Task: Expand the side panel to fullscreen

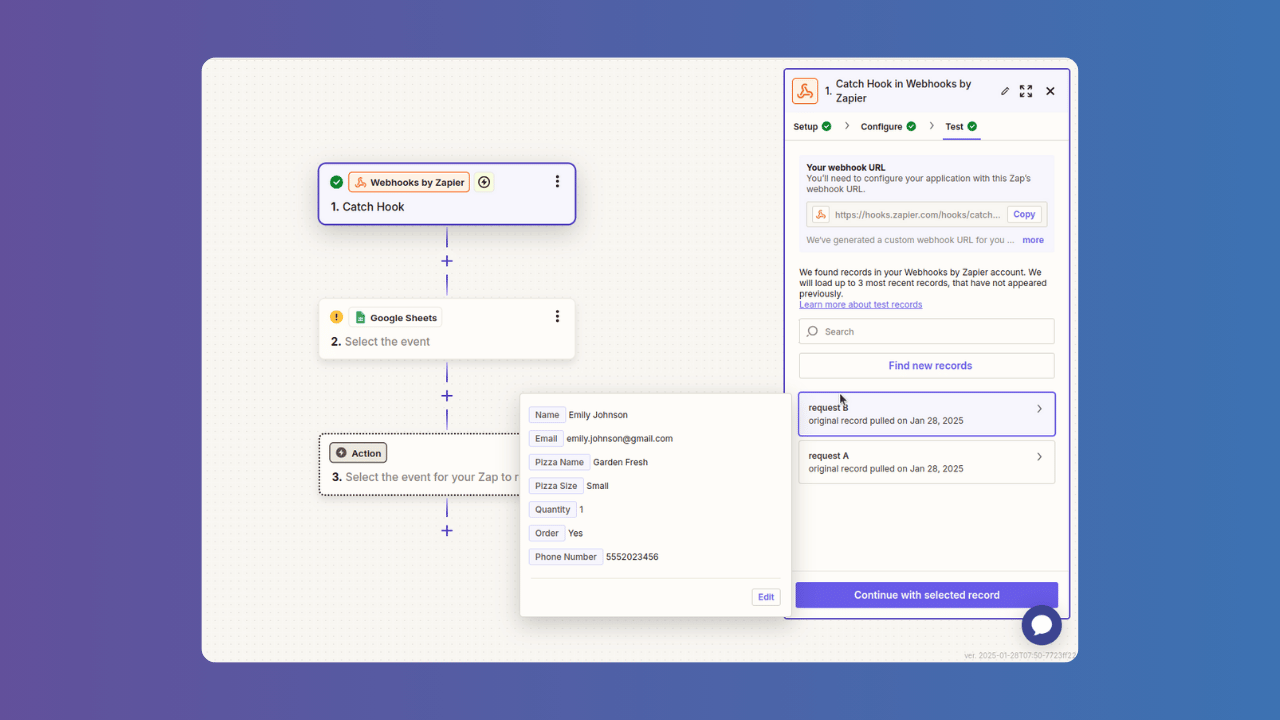Action: click(x=1026, y=91)
